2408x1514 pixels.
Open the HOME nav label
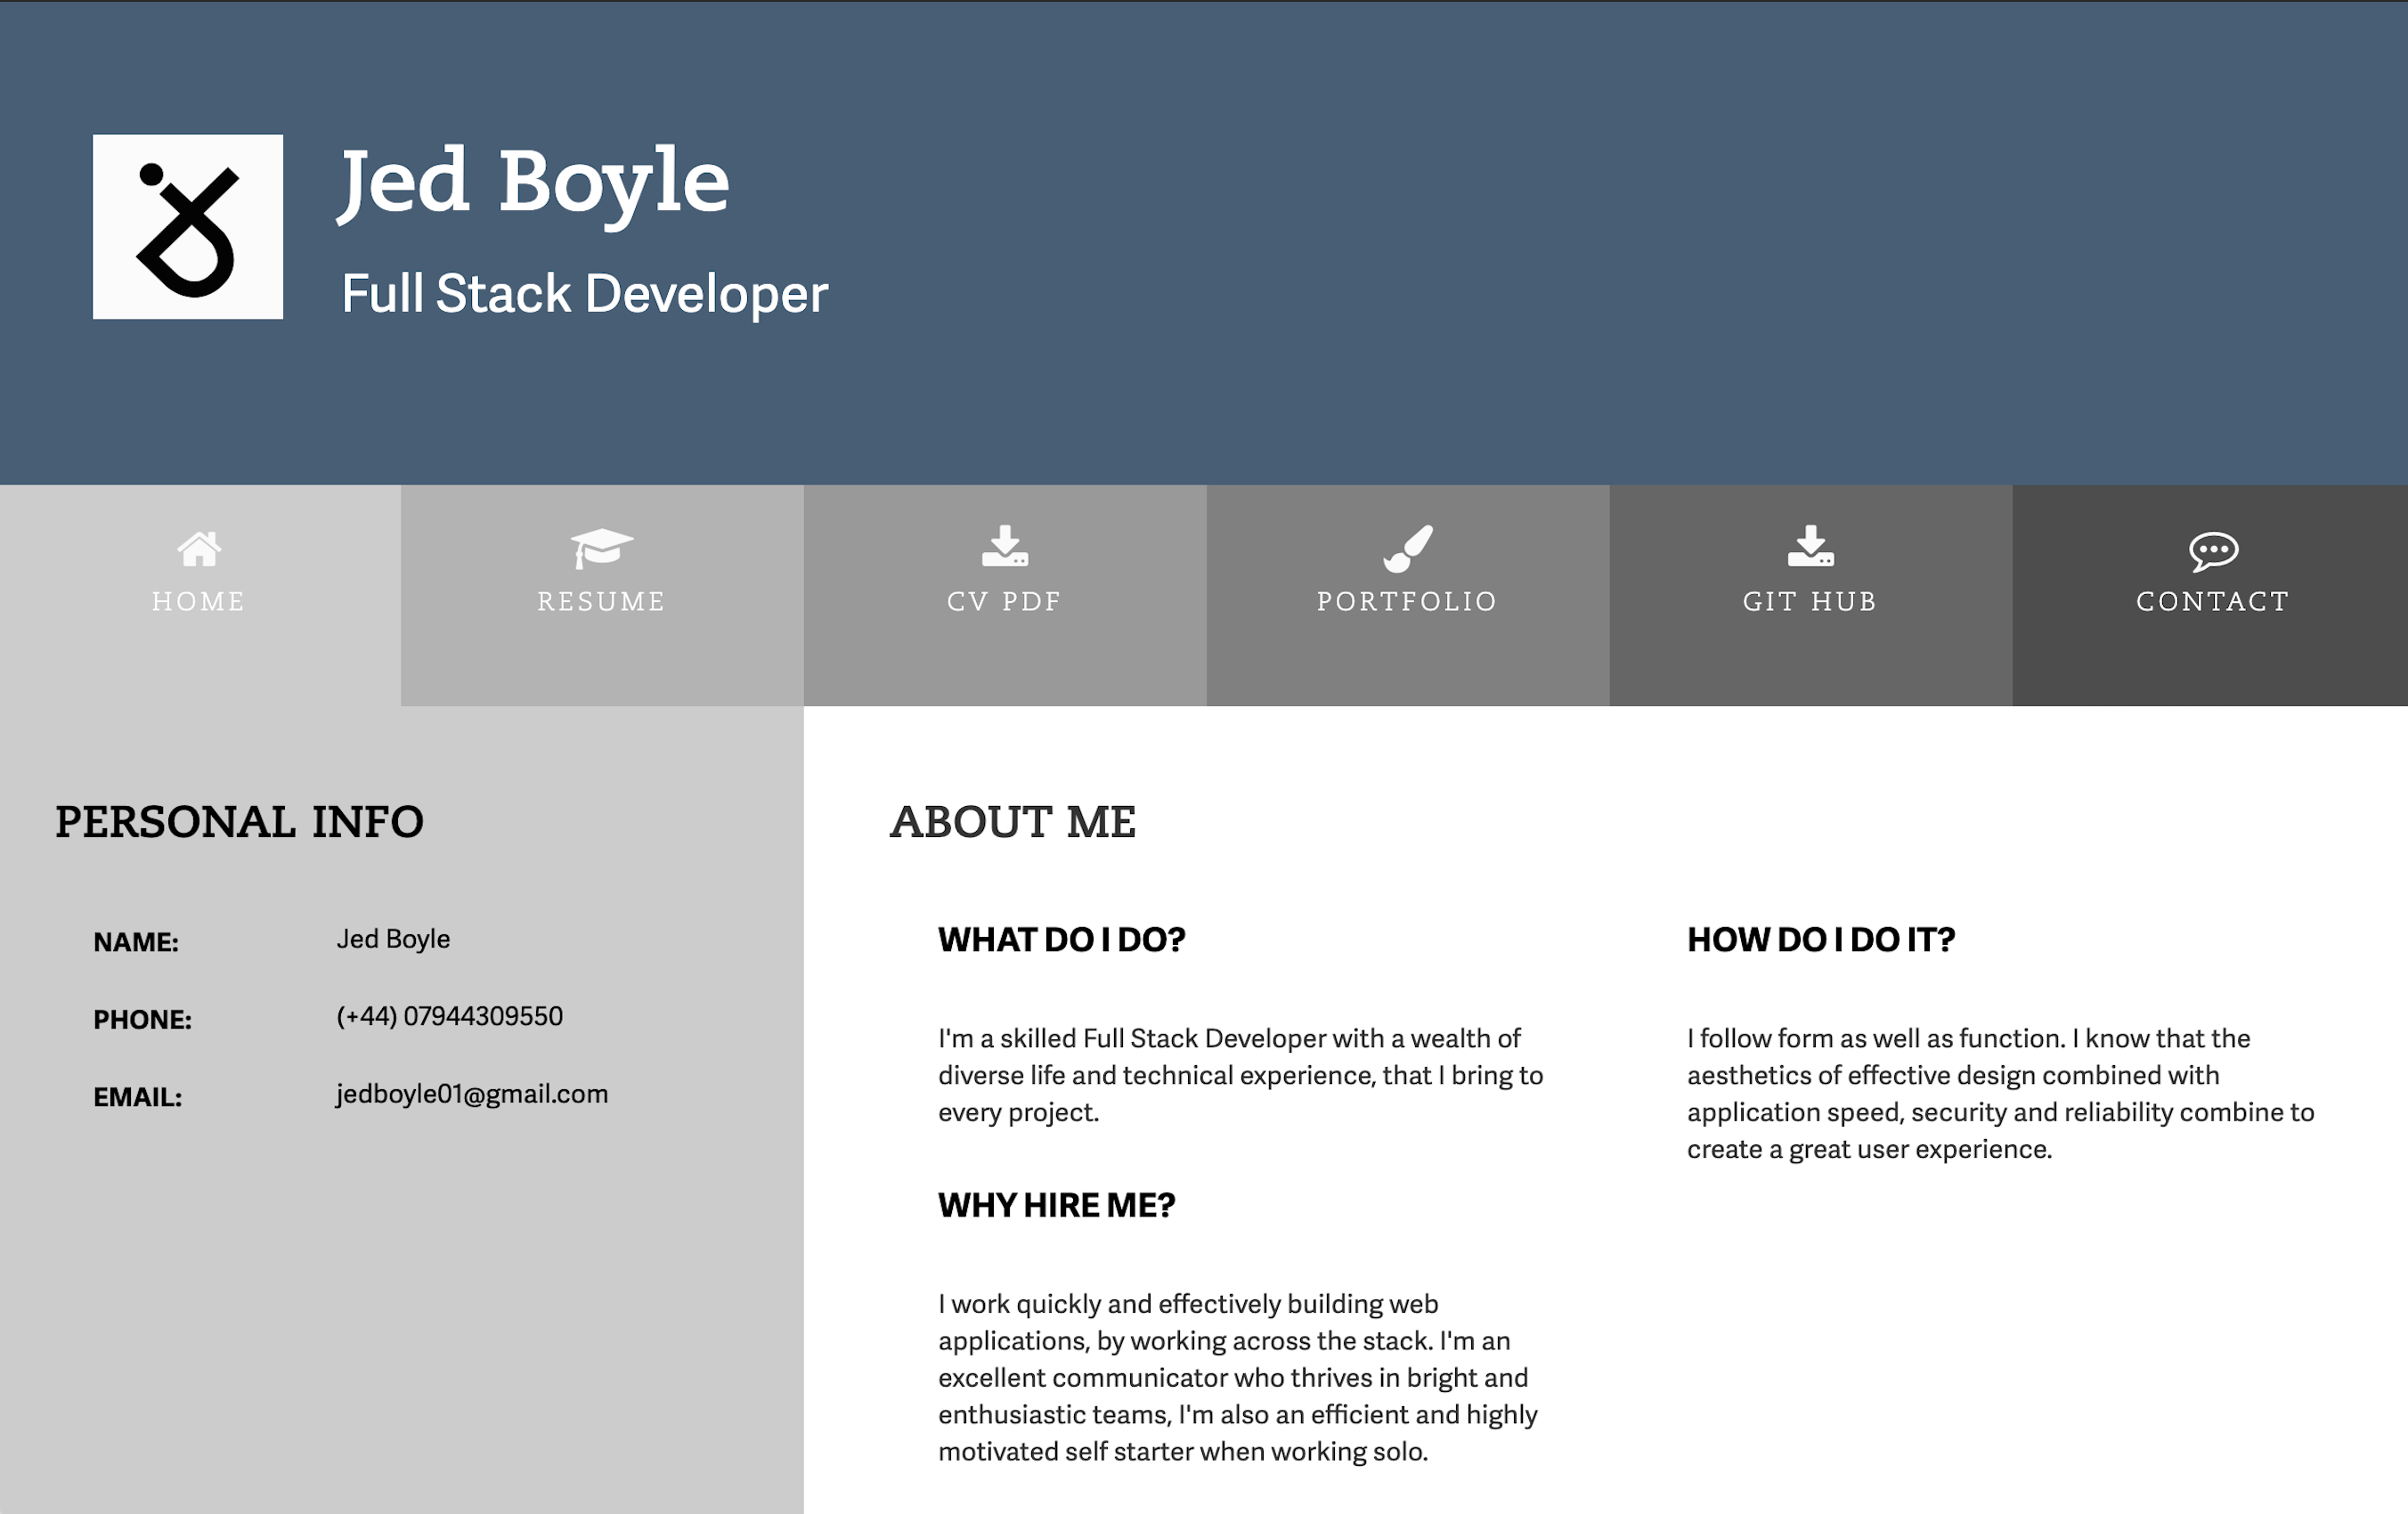click(199, 601)
